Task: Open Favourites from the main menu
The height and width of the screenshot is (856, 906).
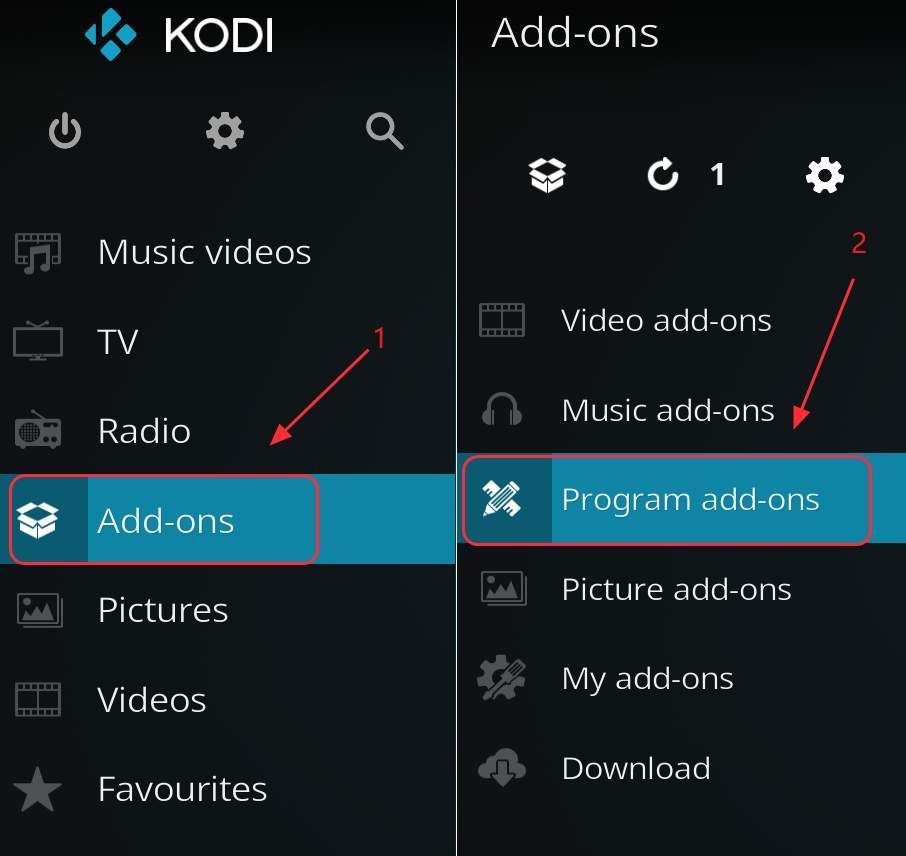Action: point(228,788)
